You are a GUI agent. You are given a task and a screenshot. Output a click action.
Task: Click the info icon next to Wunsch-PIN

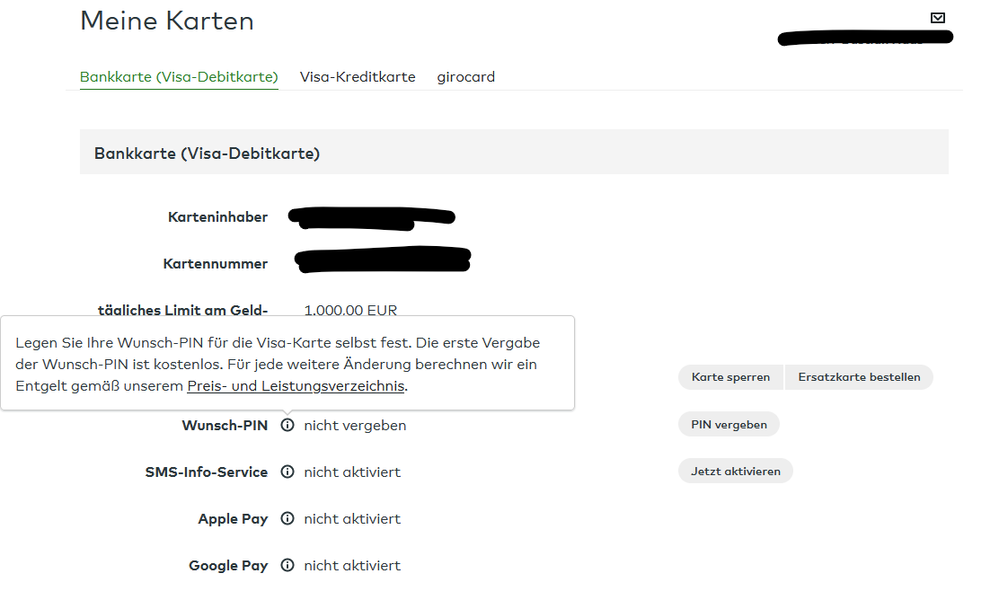[287, 425]
